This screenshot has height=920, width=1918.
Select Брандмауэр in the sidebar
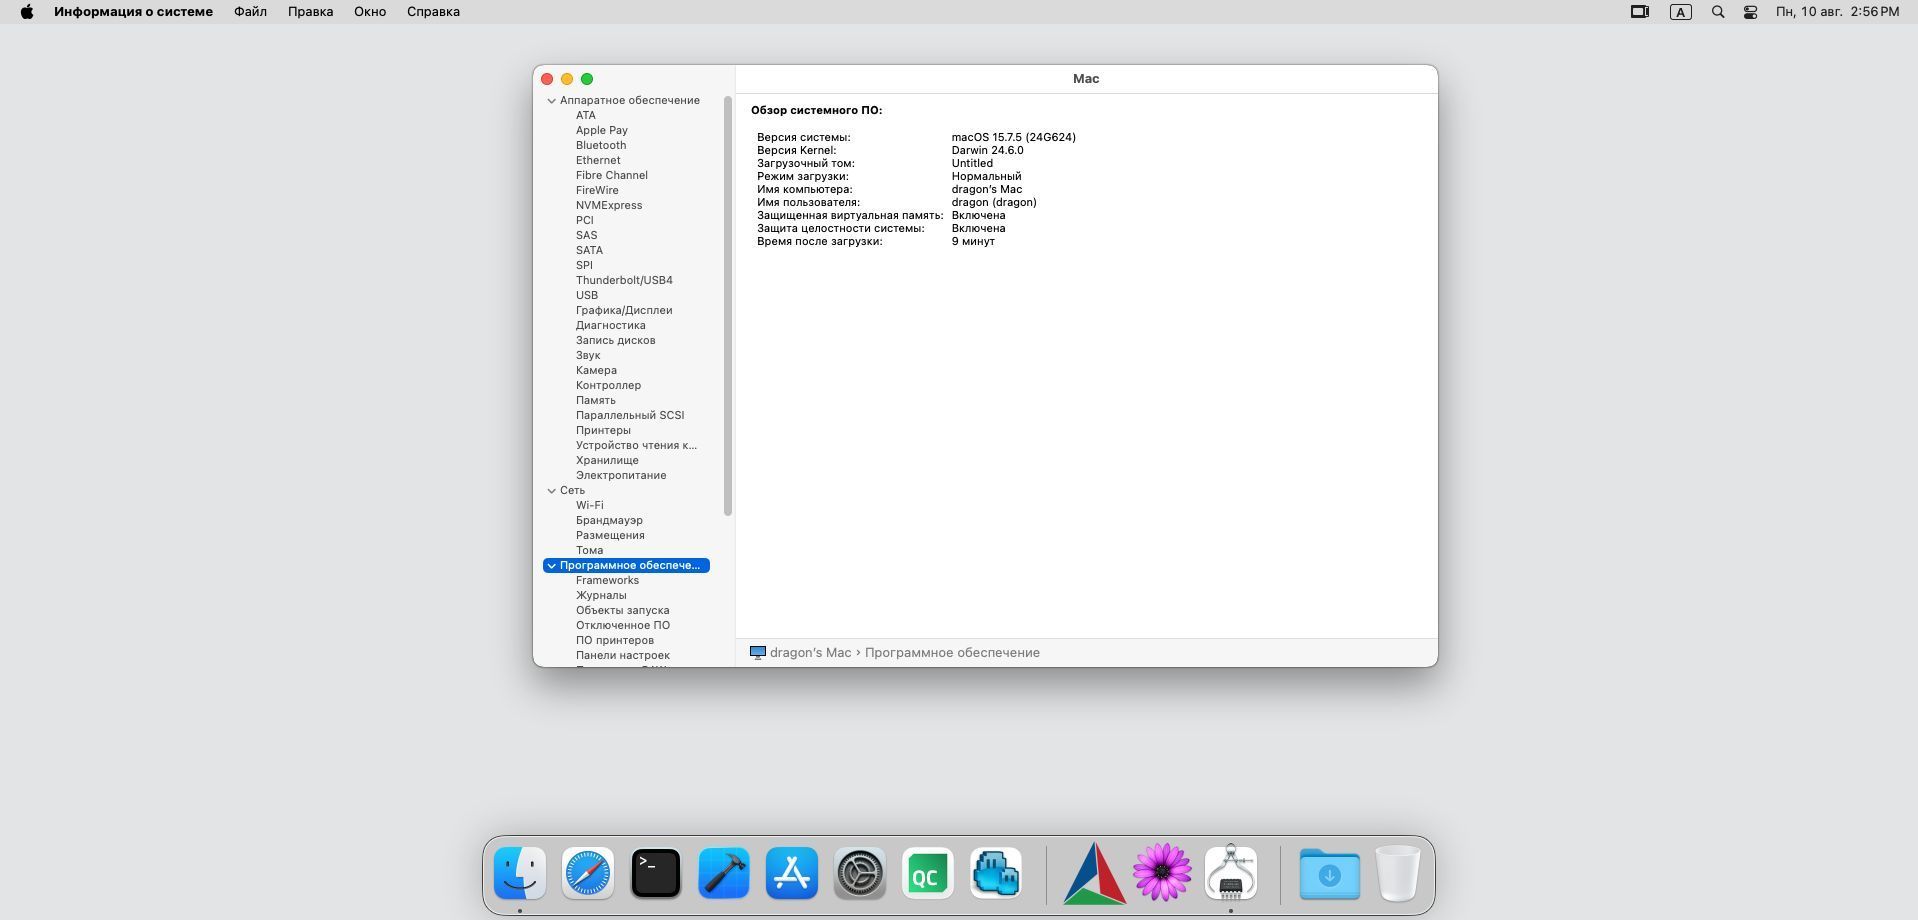[609, 521]
